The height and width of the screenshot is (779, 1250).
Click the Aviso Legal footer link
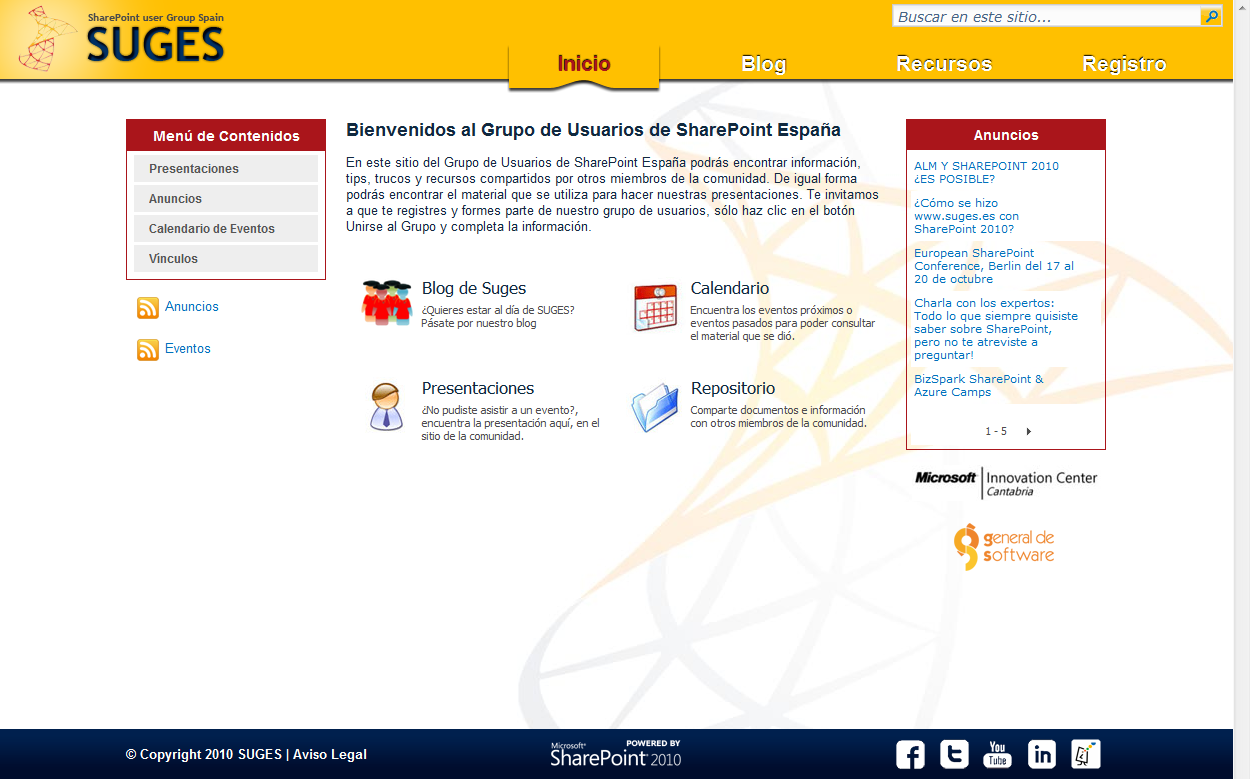coord(329,755)
